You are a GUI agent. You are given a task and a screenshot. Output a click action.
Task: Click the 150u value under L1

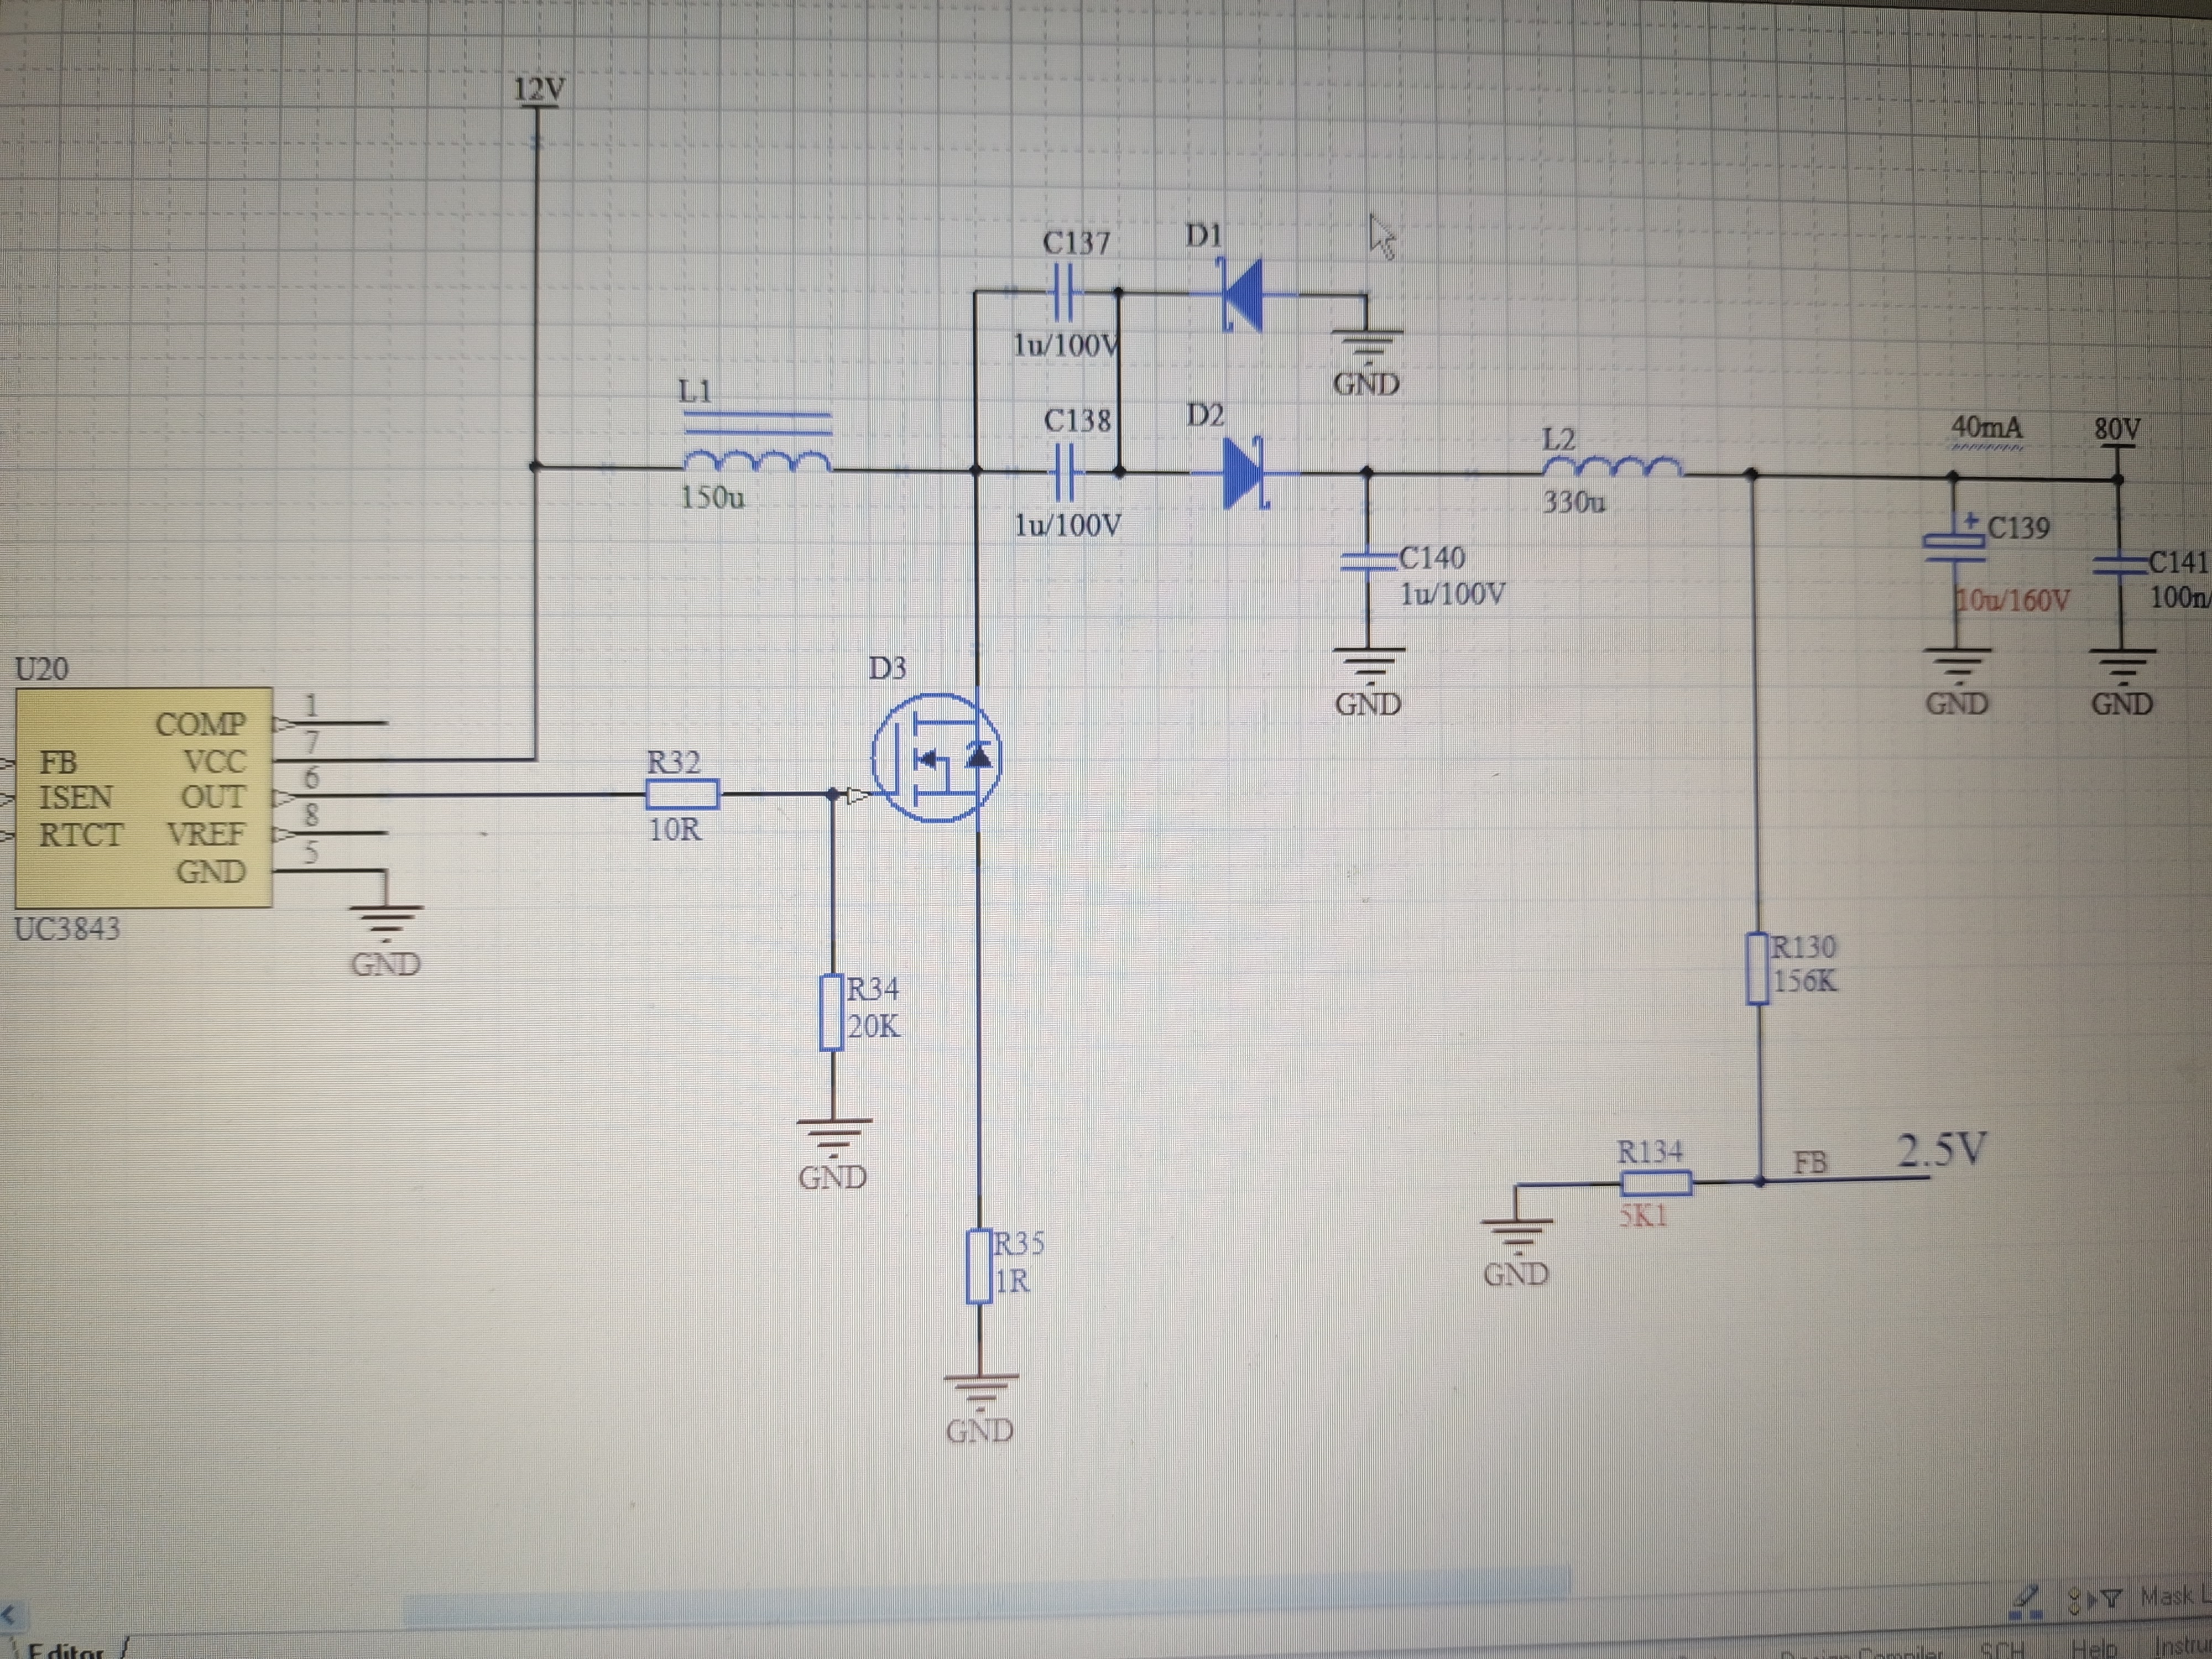(x=712, y=497)
